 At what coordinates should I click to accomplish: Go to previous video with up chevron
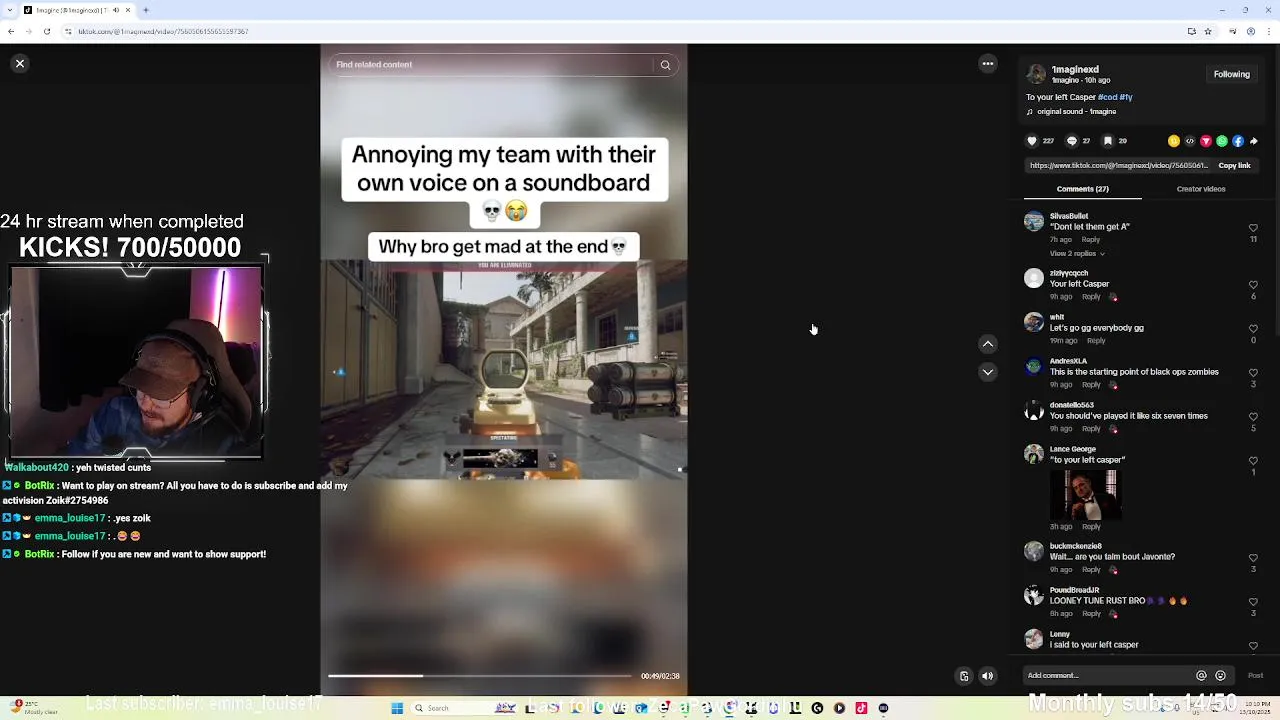click(988, 344)
